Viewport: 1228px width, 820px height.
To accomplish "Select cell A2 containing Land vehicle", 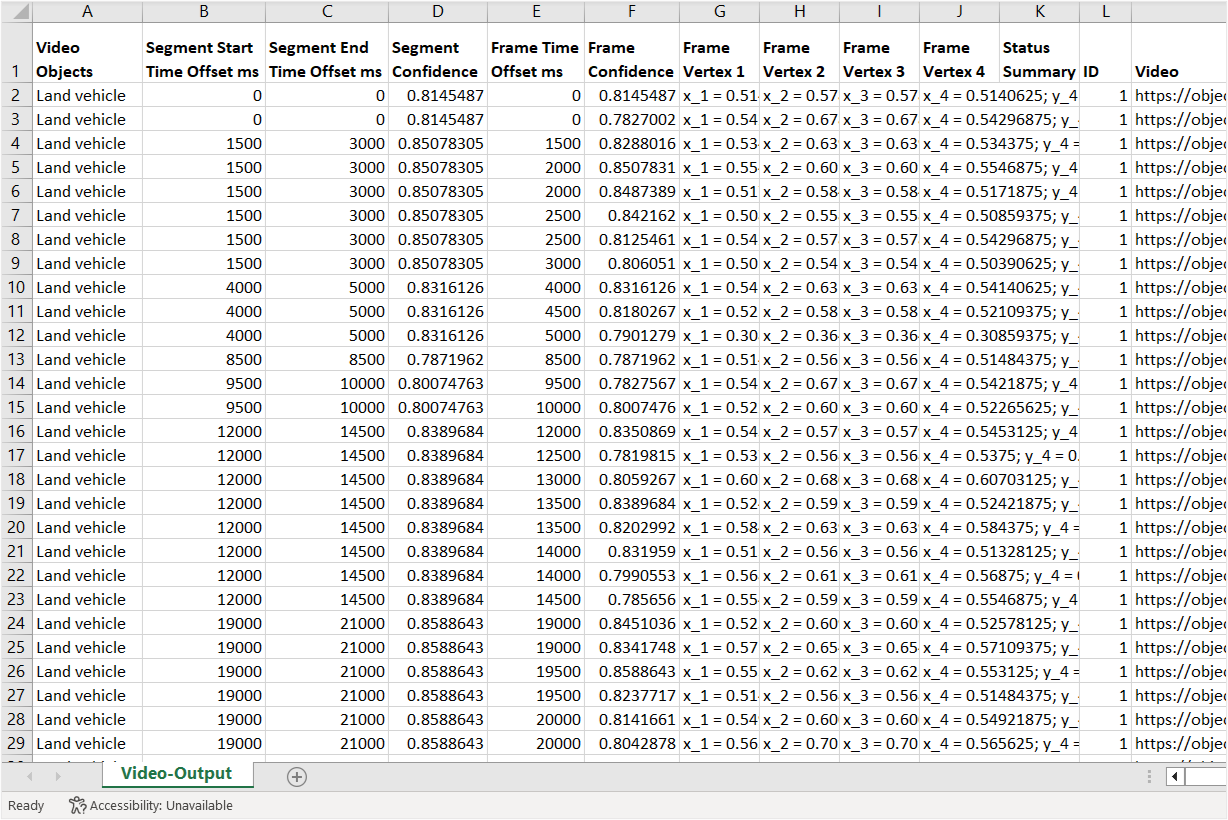I will point(87,95).
